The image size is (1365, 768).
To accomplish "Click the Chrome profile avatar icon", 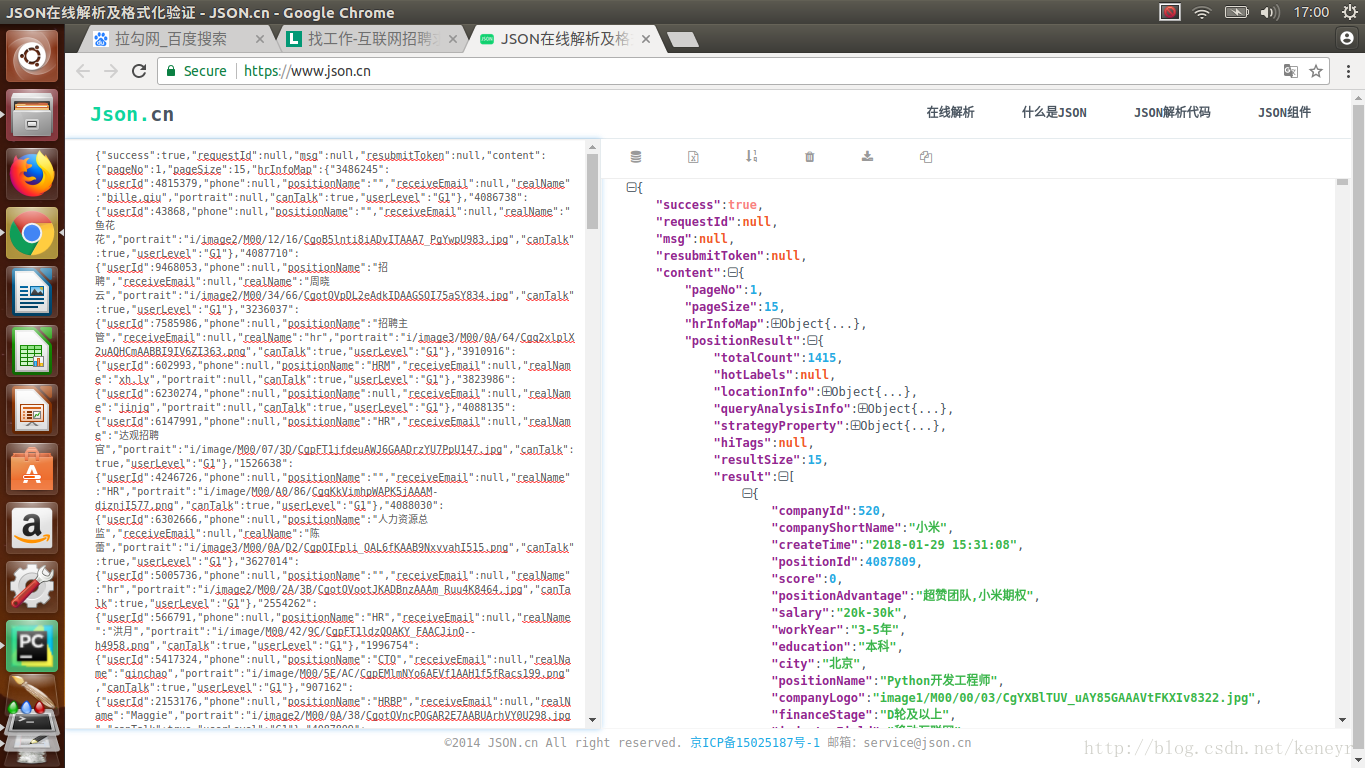I will tap(1347, 38).
